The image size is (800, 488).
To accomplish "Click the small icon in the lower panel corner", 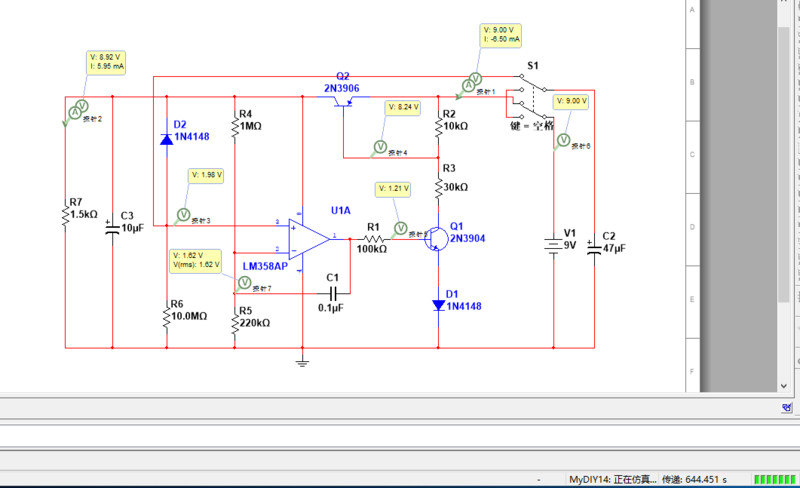I will click(788, 408).
